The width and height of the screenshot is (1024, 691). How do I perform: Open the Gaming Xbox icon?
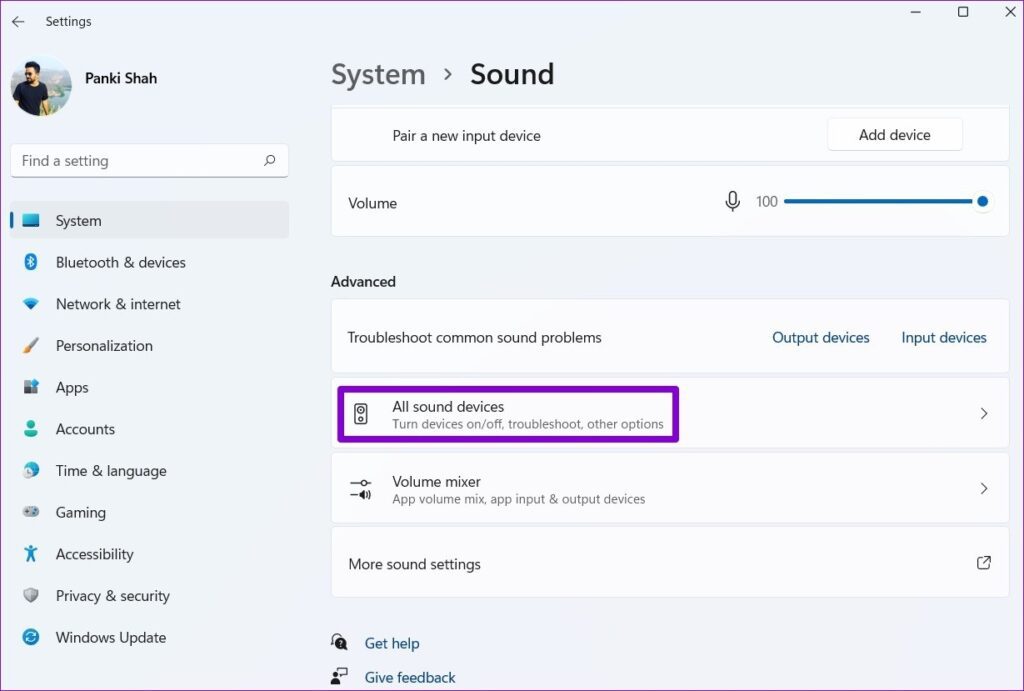coord(29,512)
